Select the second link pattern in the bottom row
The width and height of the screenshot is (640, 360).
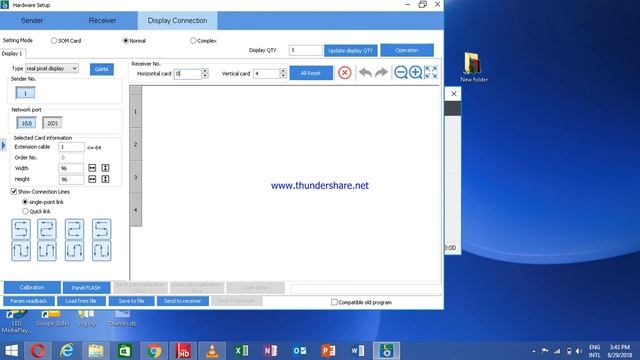pyautogui.click(x=47, y=251)
